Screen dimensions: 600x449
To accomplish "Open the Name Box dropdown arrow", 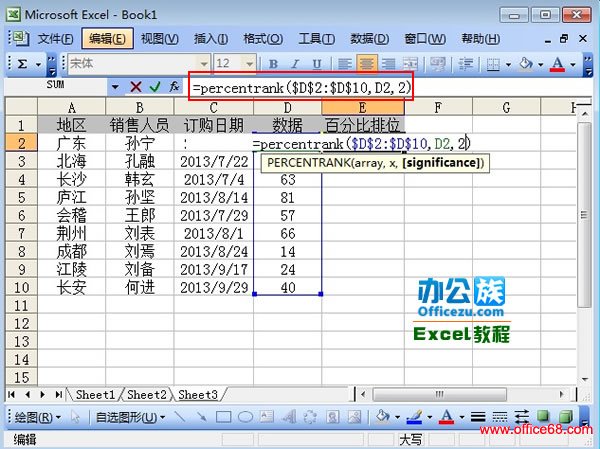I will (115, 87).
